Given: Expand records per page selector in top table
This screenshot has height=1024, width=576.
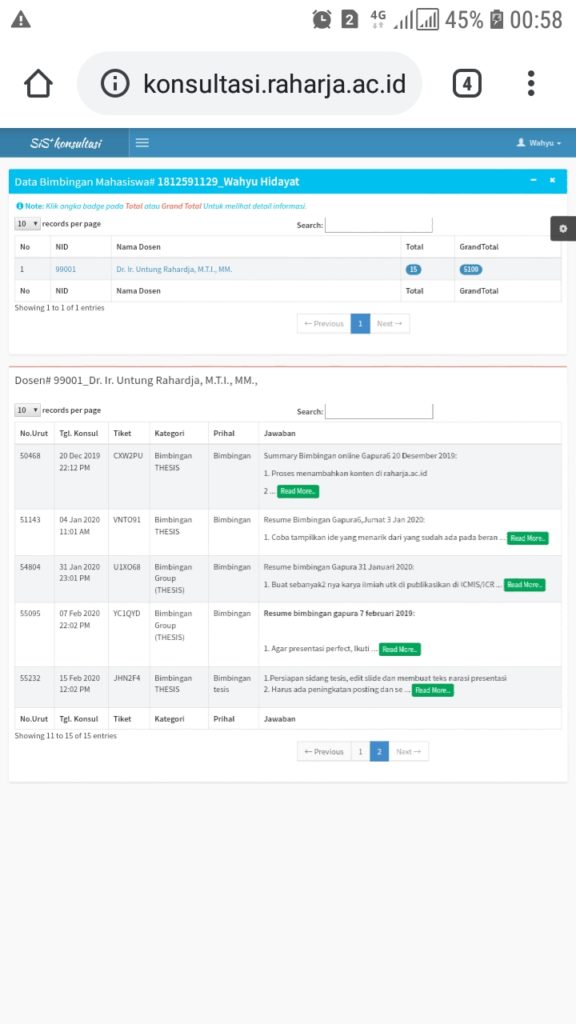Looking at the screenshot, I should tap(27, 223).
